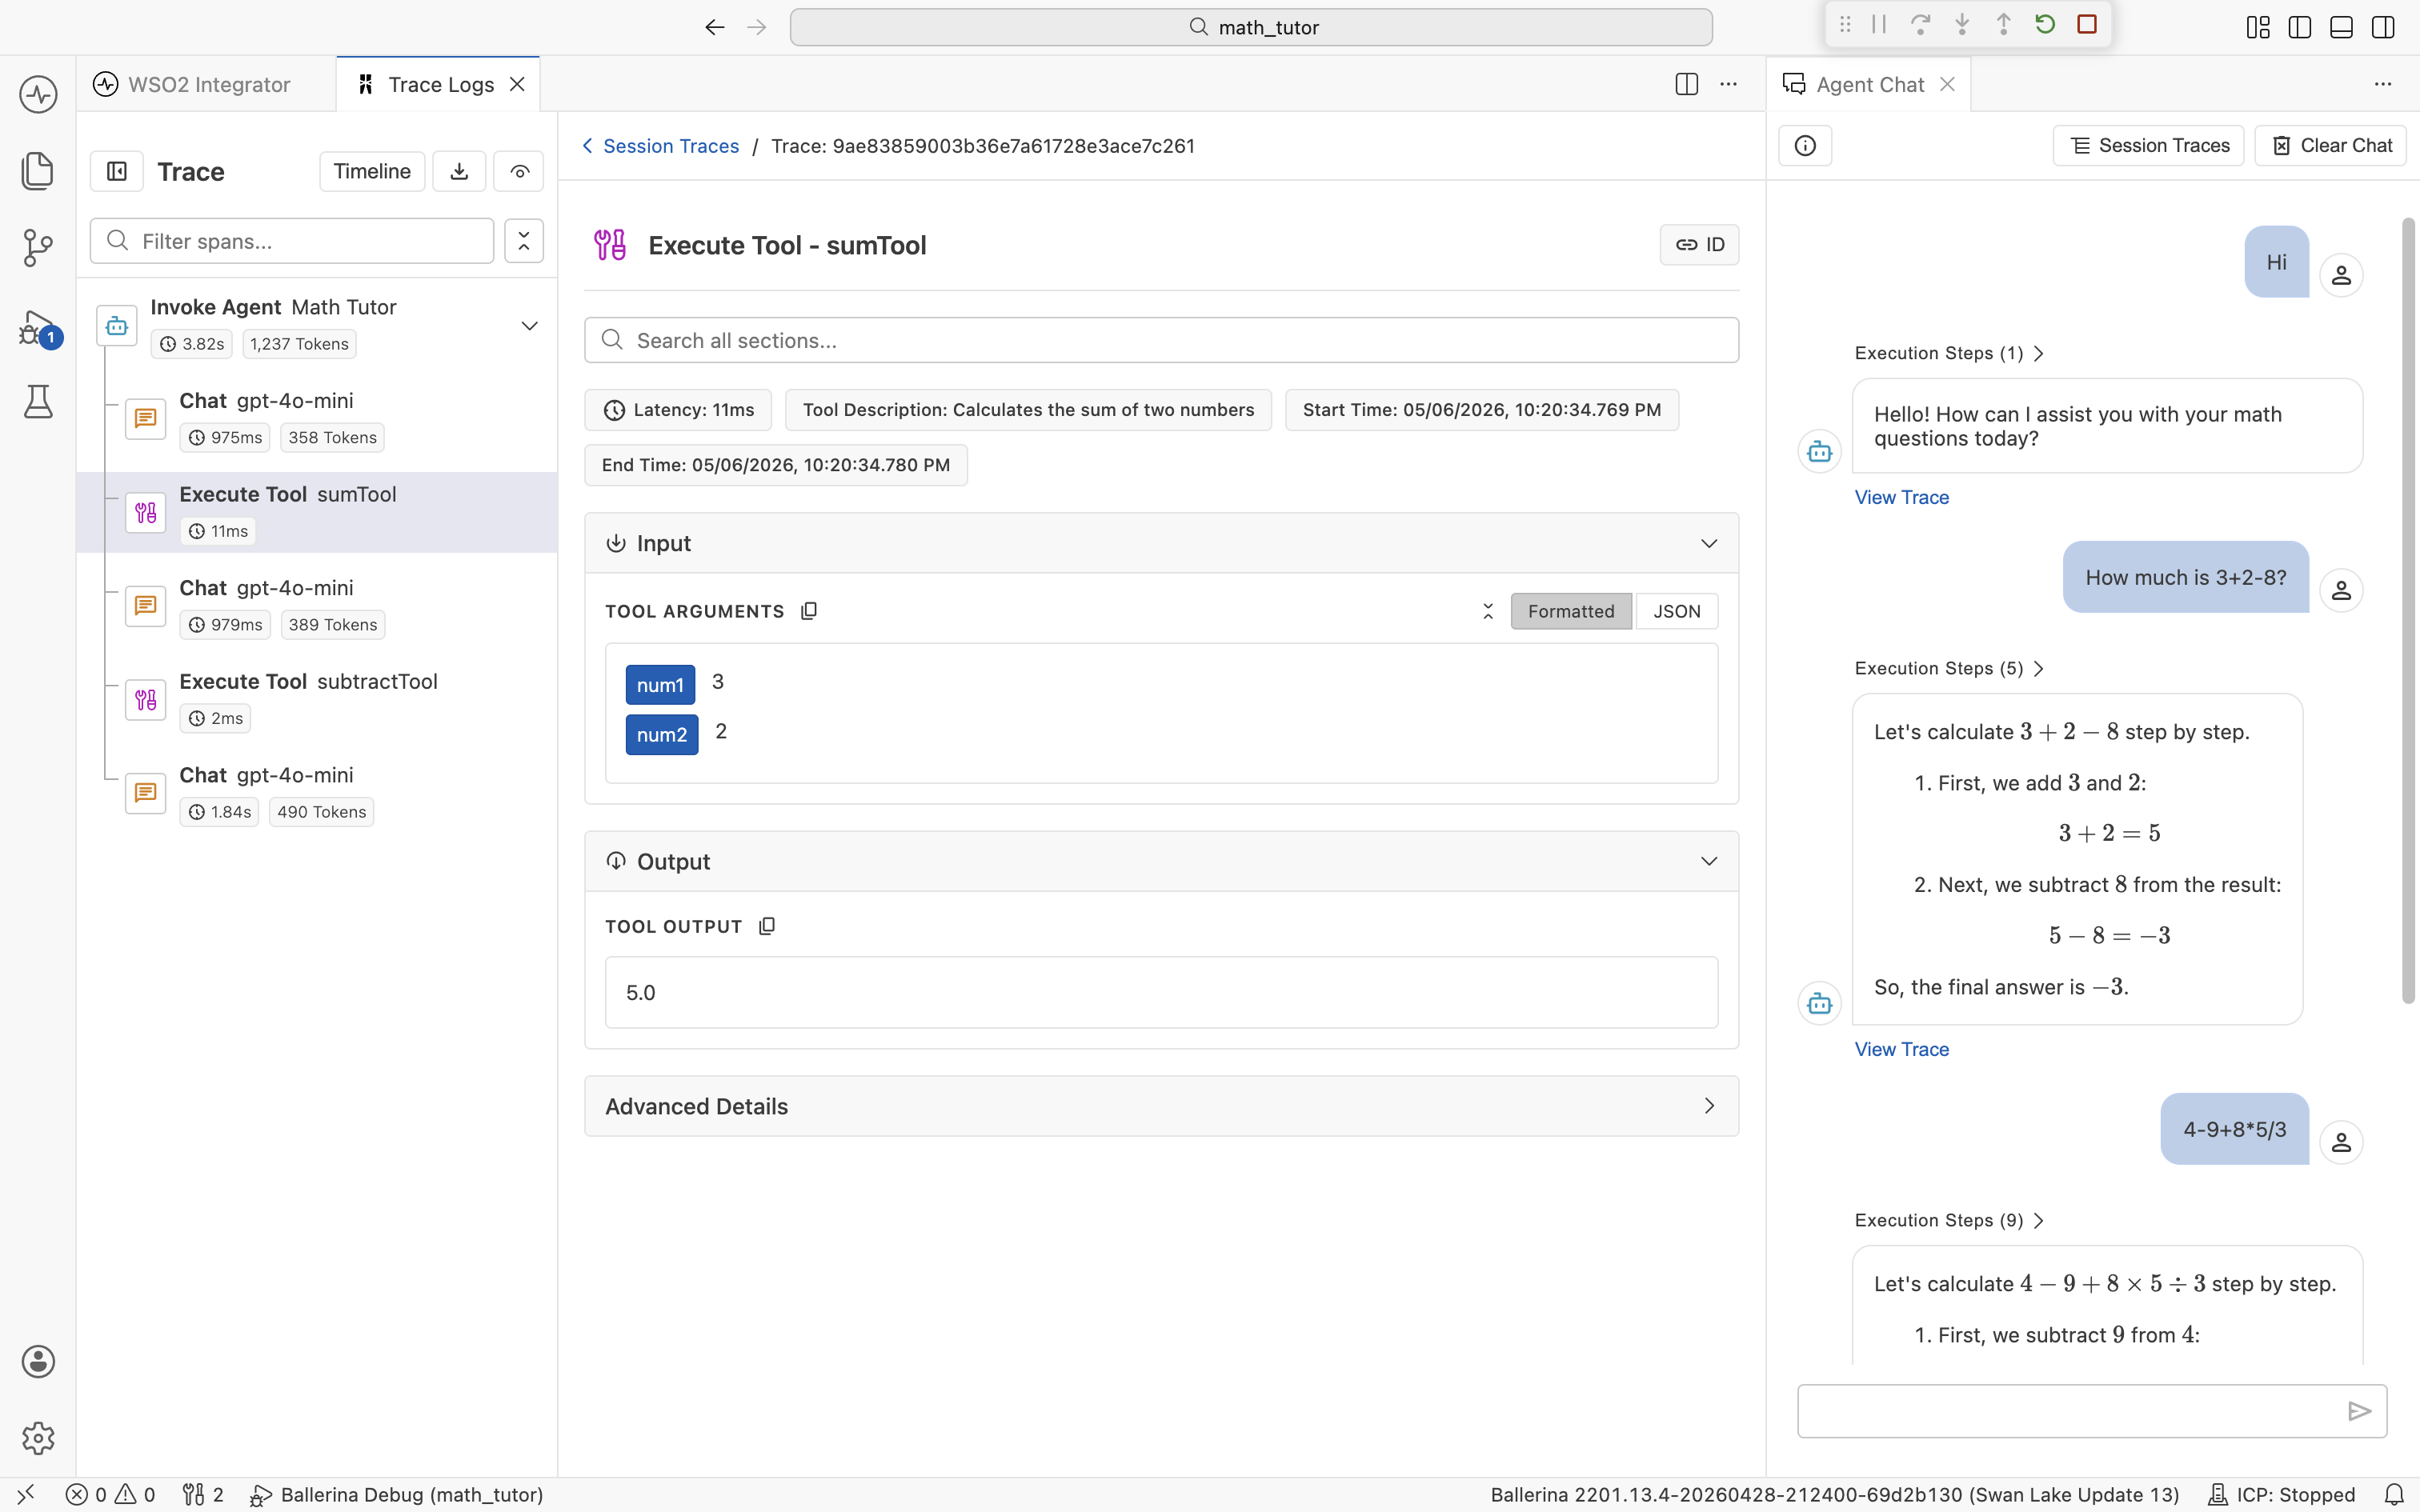View Trace for the greeting reply
2420x1512 pixels.
click(1901, 497)
